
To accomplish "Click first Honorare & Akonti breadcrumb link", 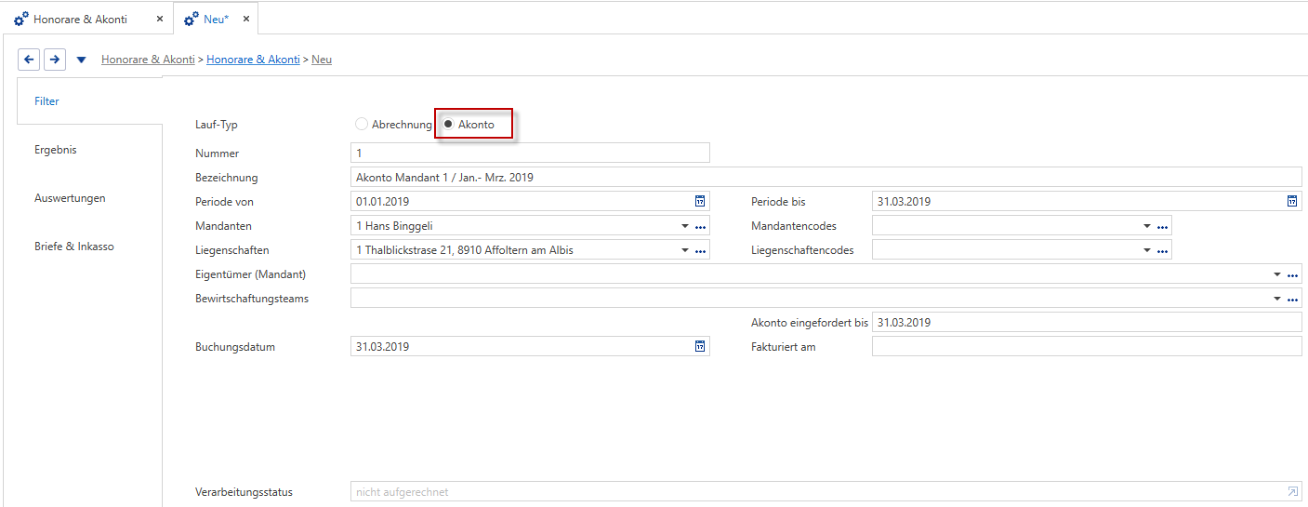I will tap(148, 60).
